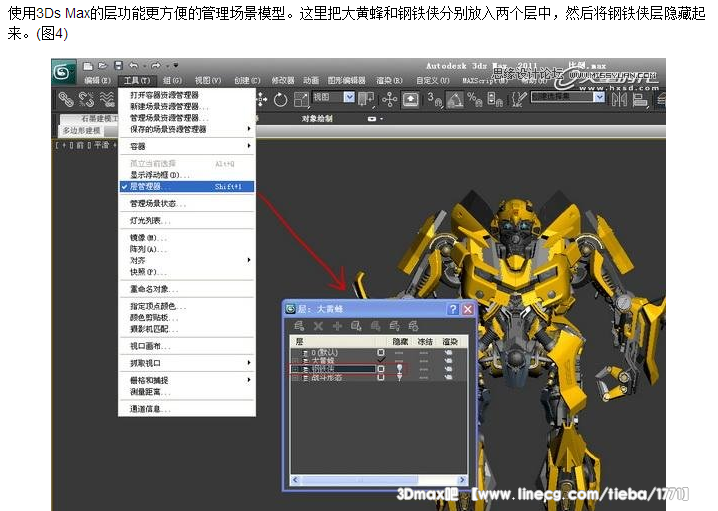The image size is (718, 511).
Task: Choose 灯光列表 menu entry
Action: 187,221
